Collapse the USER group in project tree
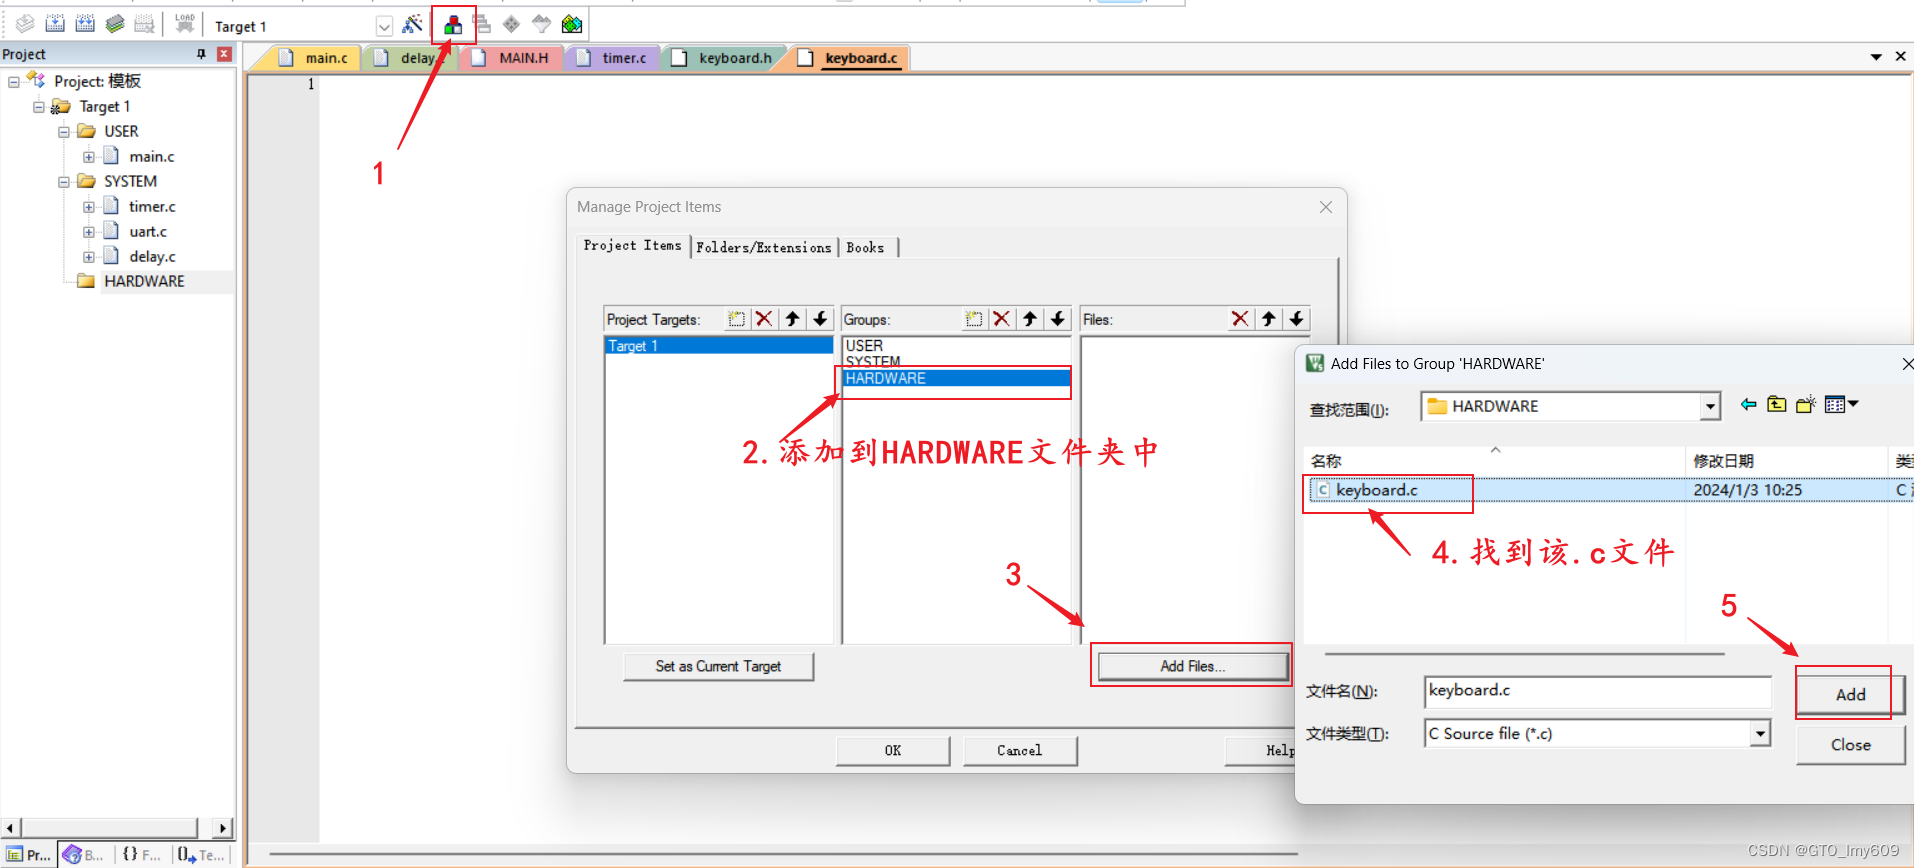This screenshot has width=1914, height=868. [64, 131]
